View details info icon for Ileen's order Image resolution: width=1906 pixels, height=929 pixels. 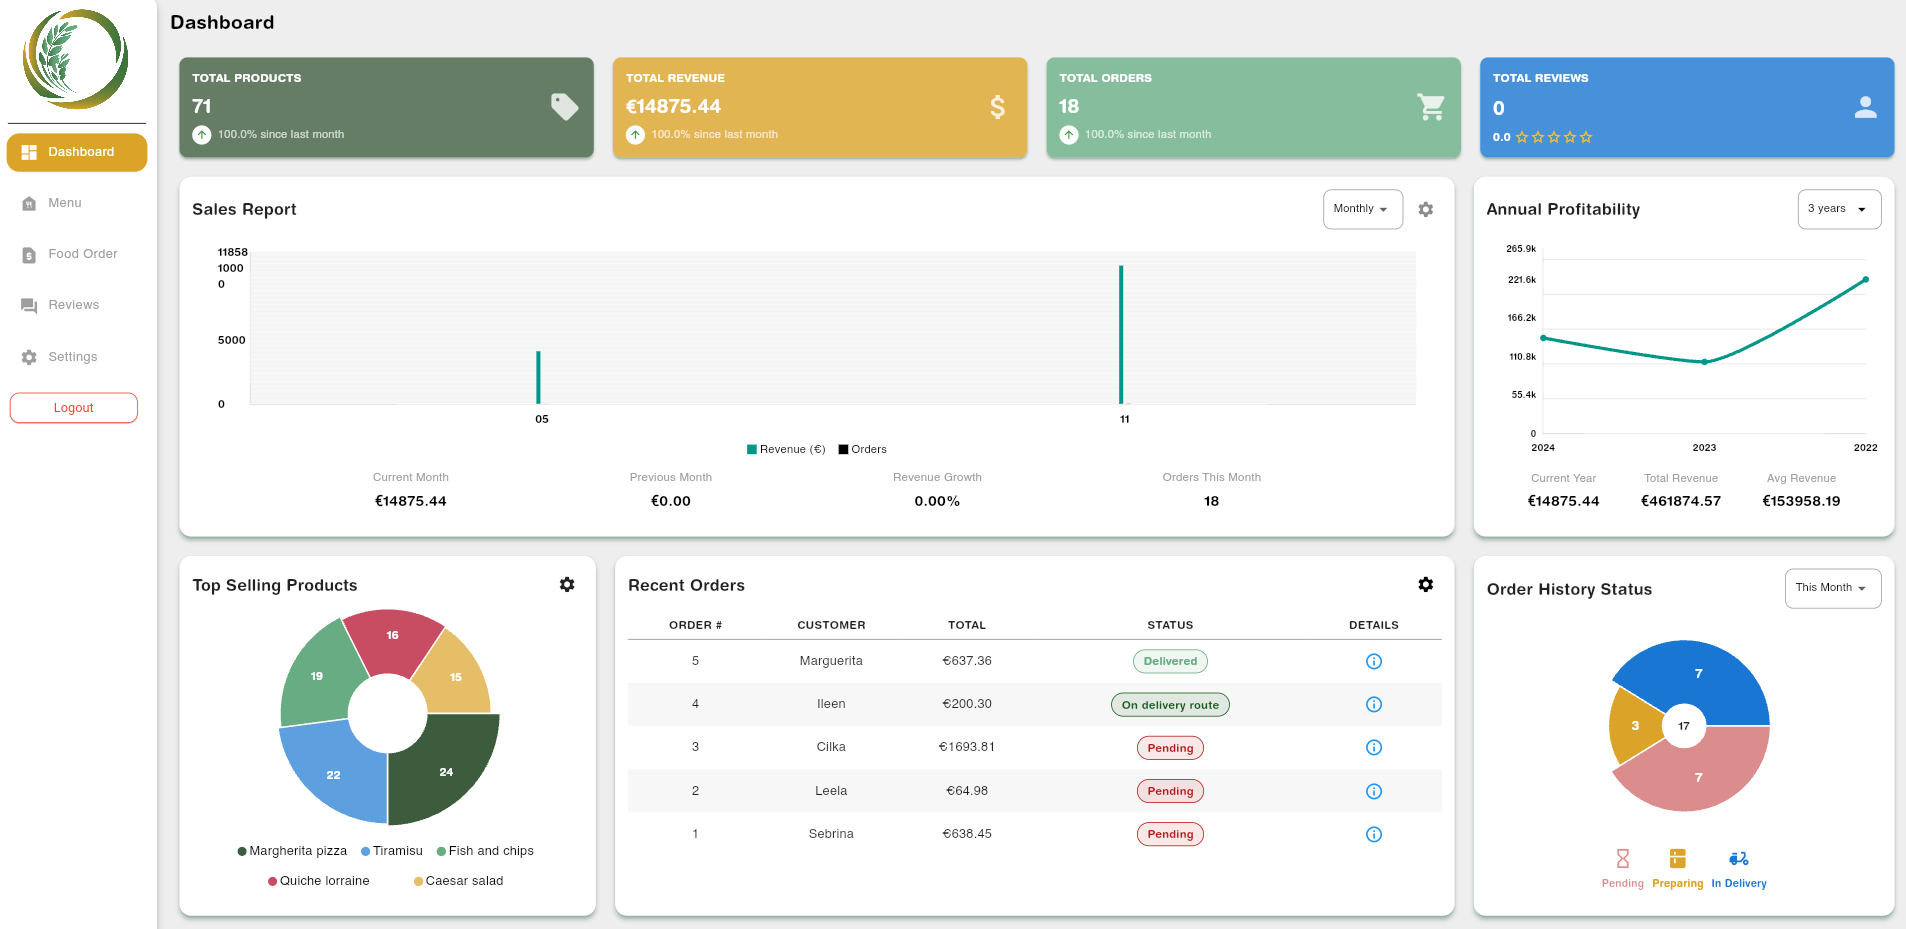click(x=1374, y=704)
